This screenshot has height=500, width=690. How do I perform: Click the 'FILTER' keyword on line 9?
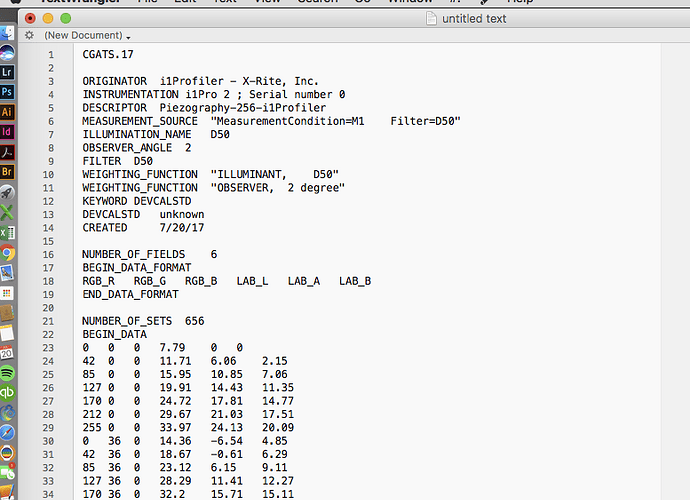[102, 161]
